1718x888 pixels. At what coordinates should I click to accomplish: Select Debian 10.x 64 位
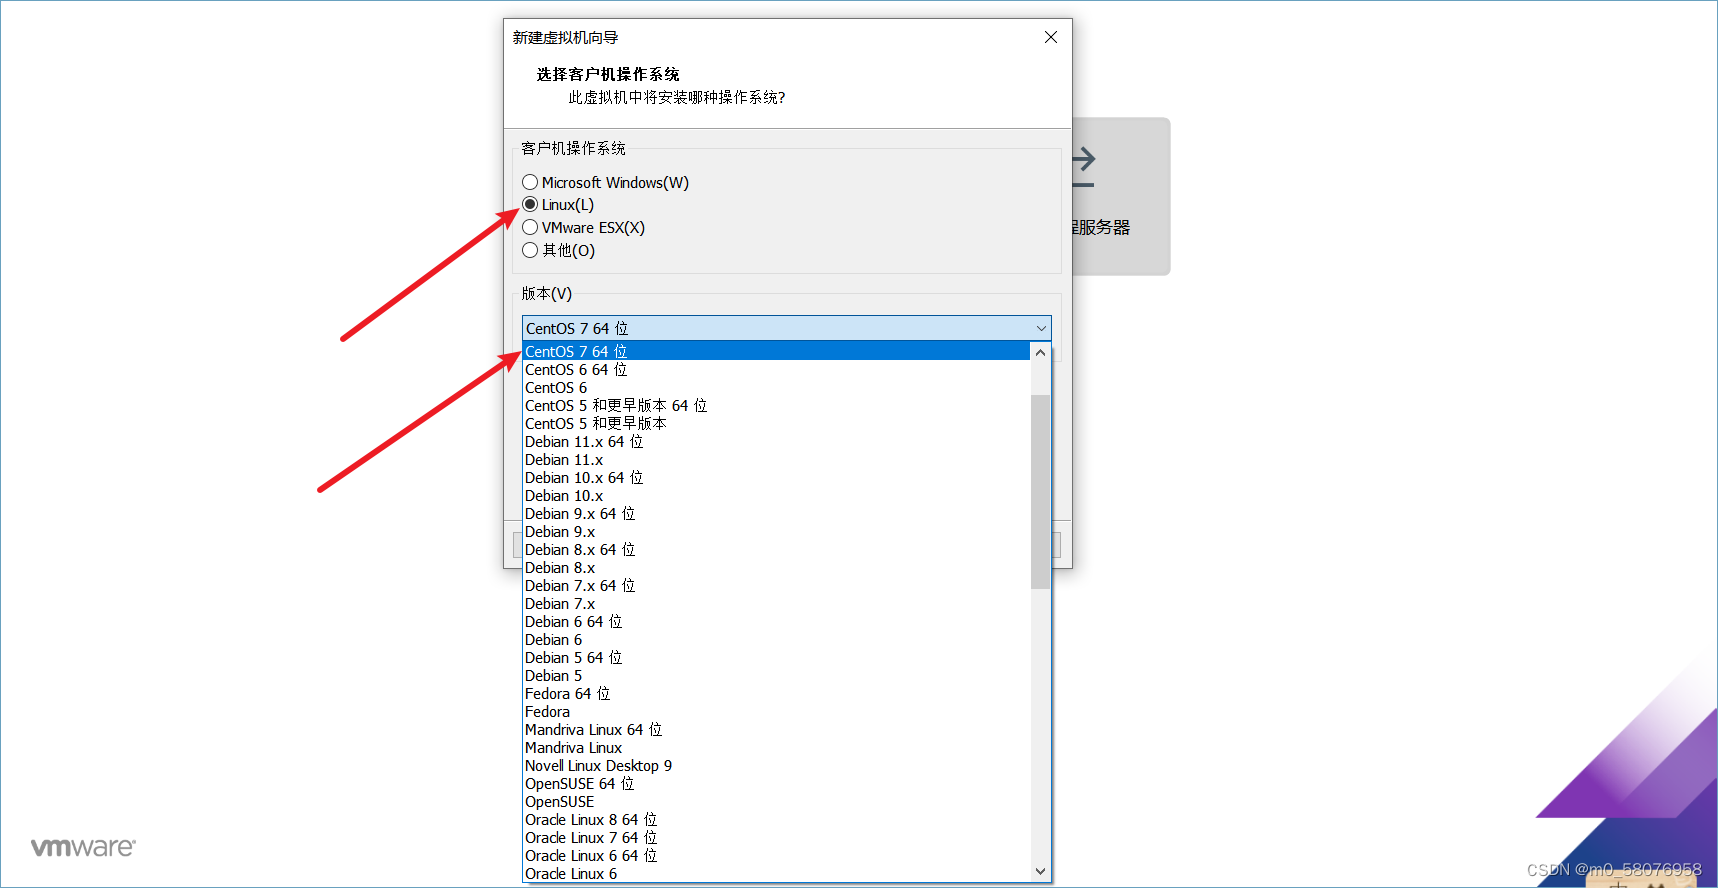(776, 477)
